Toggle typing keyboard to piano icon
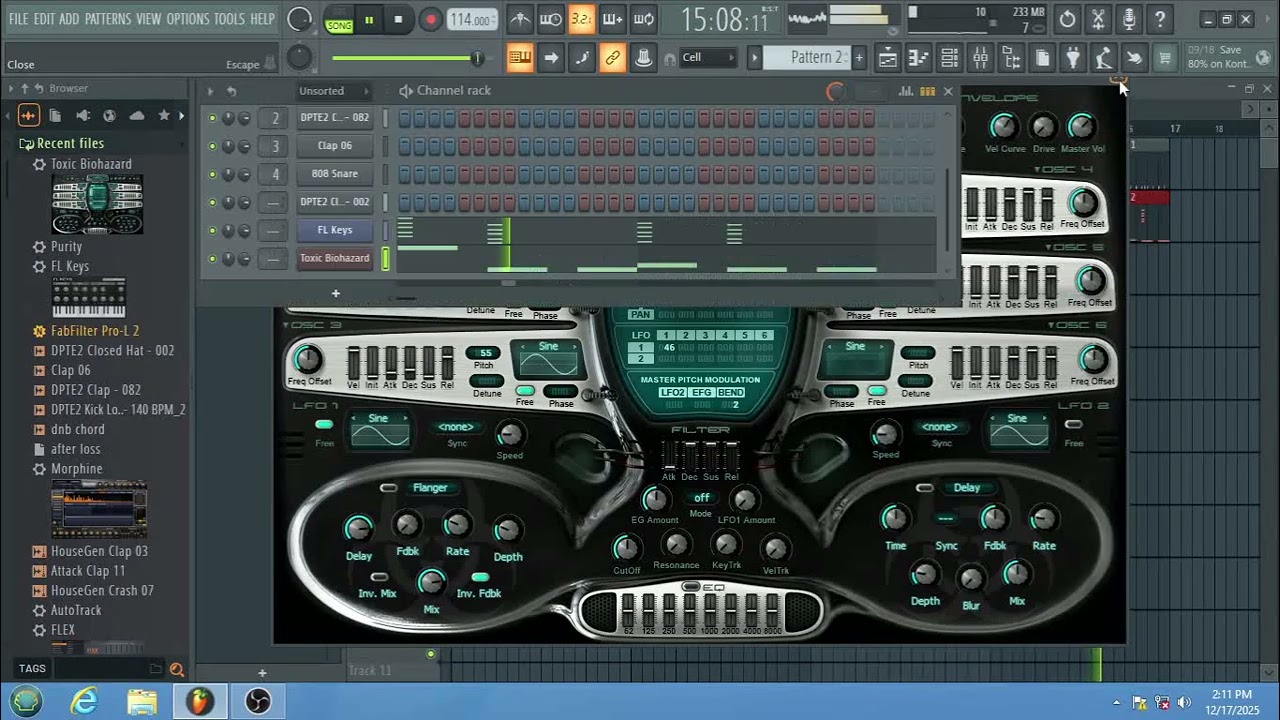This screenshot has height=720, width=1280. click(x=520, y=58)
